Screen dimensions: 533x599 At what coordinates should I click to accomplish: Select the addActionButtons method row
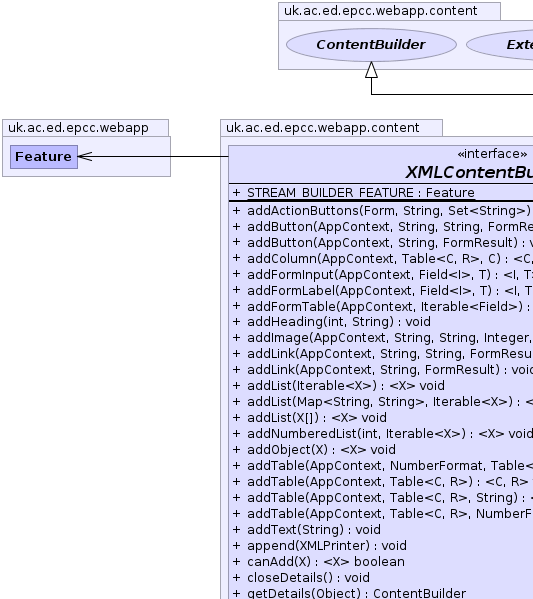382,210
